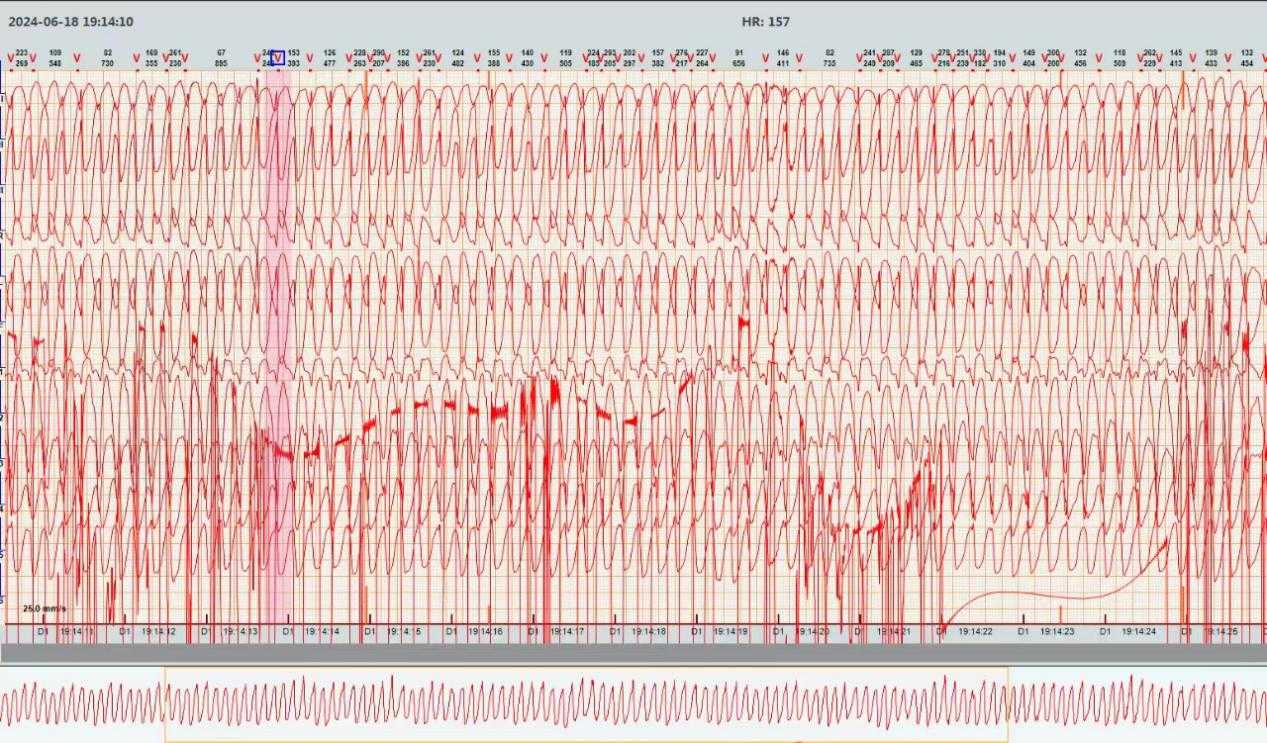Select the 19:14:24 time marker
Viewport: 1267px width, 743px height.
(1138, 632)
